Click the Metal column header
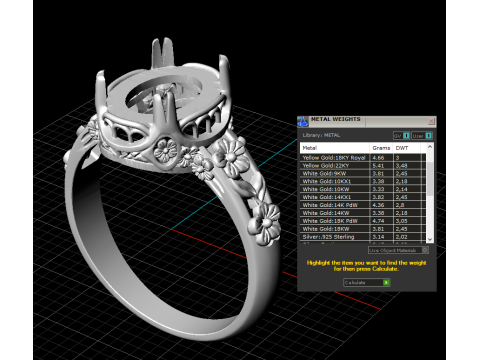Viewport: 480px width, 360px height. pyautogui.click(x=335, y=148)
